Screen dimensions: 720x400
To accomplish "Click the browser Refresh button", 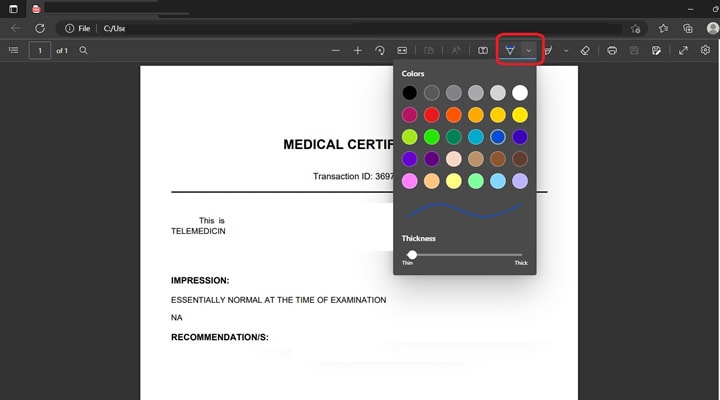I will pos(40,28).
